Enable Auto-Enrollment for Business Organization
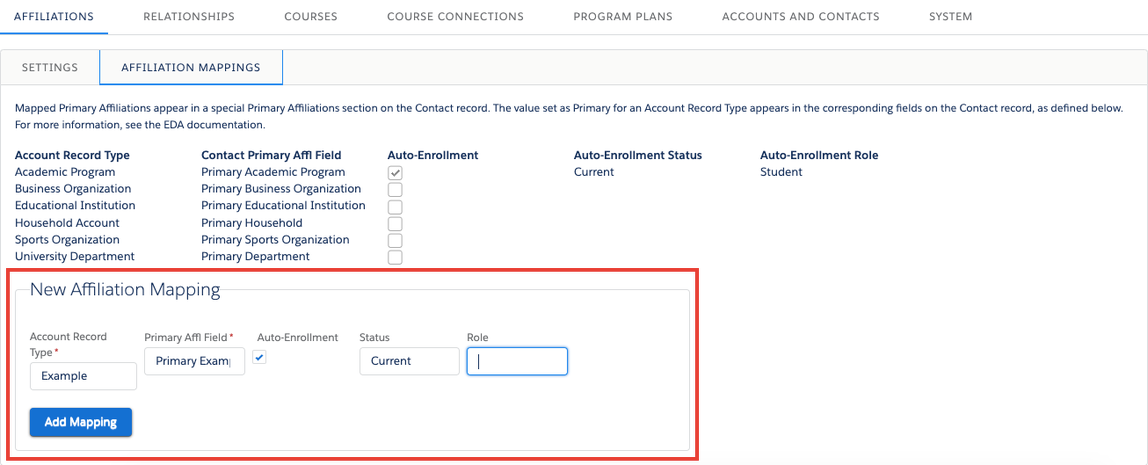Image resolution: width=1148 pixels, height=465 pixels. click(x=395, y=190)
